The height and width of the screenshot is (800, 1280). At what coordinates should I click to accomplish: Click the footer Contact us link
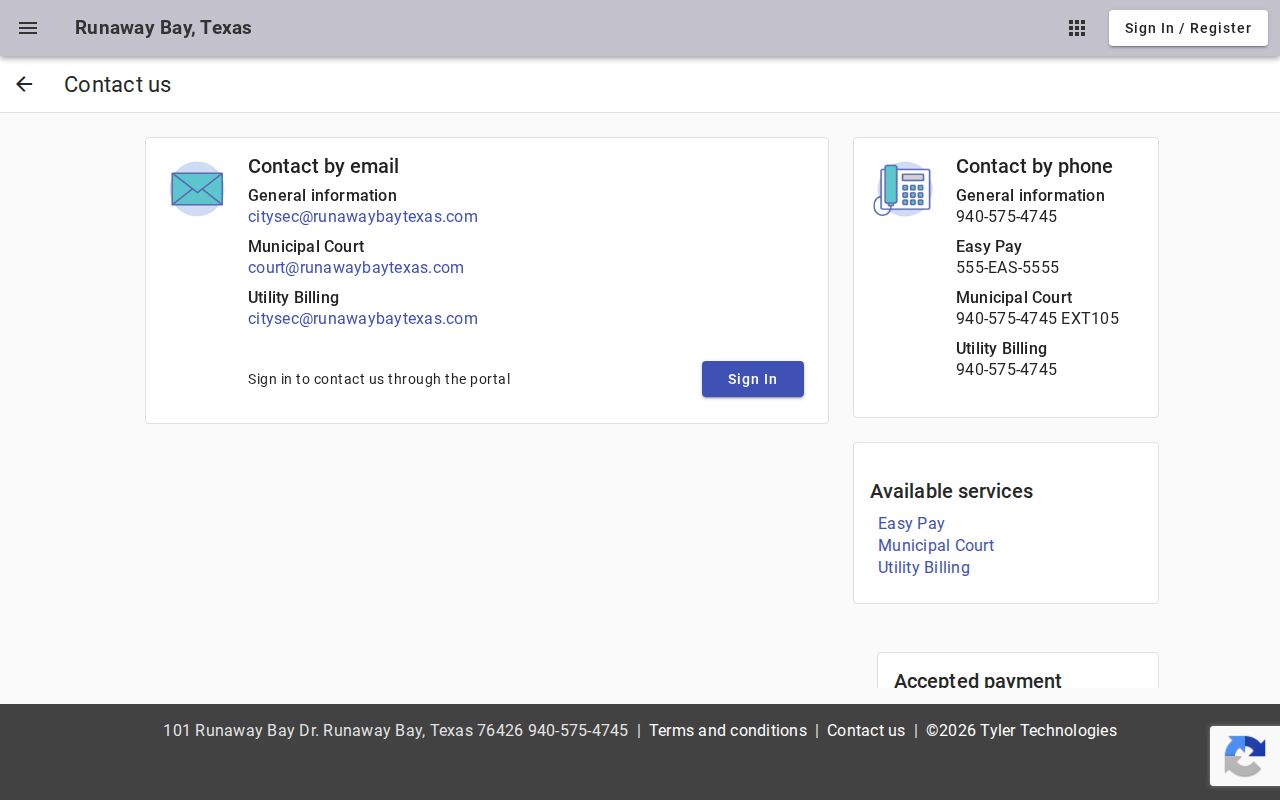click(866, 730)
